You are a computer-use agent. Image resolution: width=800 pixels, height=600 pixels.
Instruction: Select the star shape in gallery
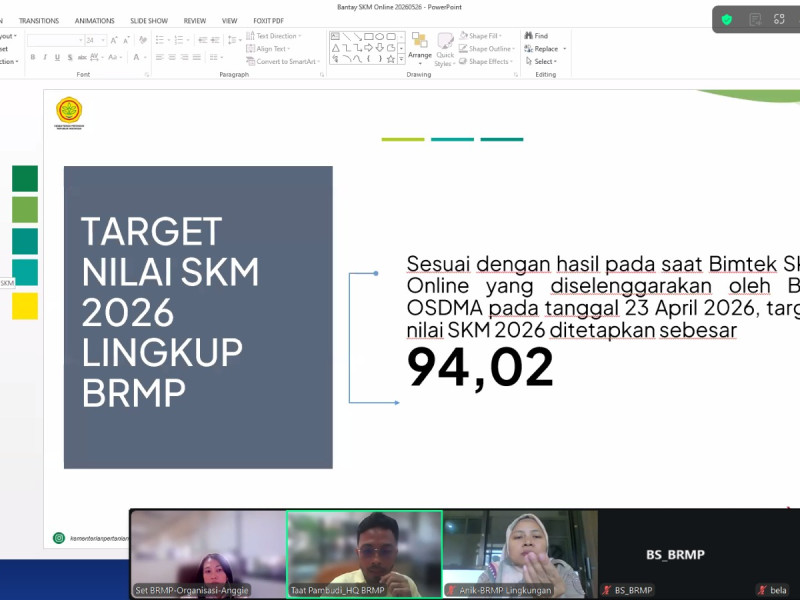pyautogui.click(x=391, y=59)
